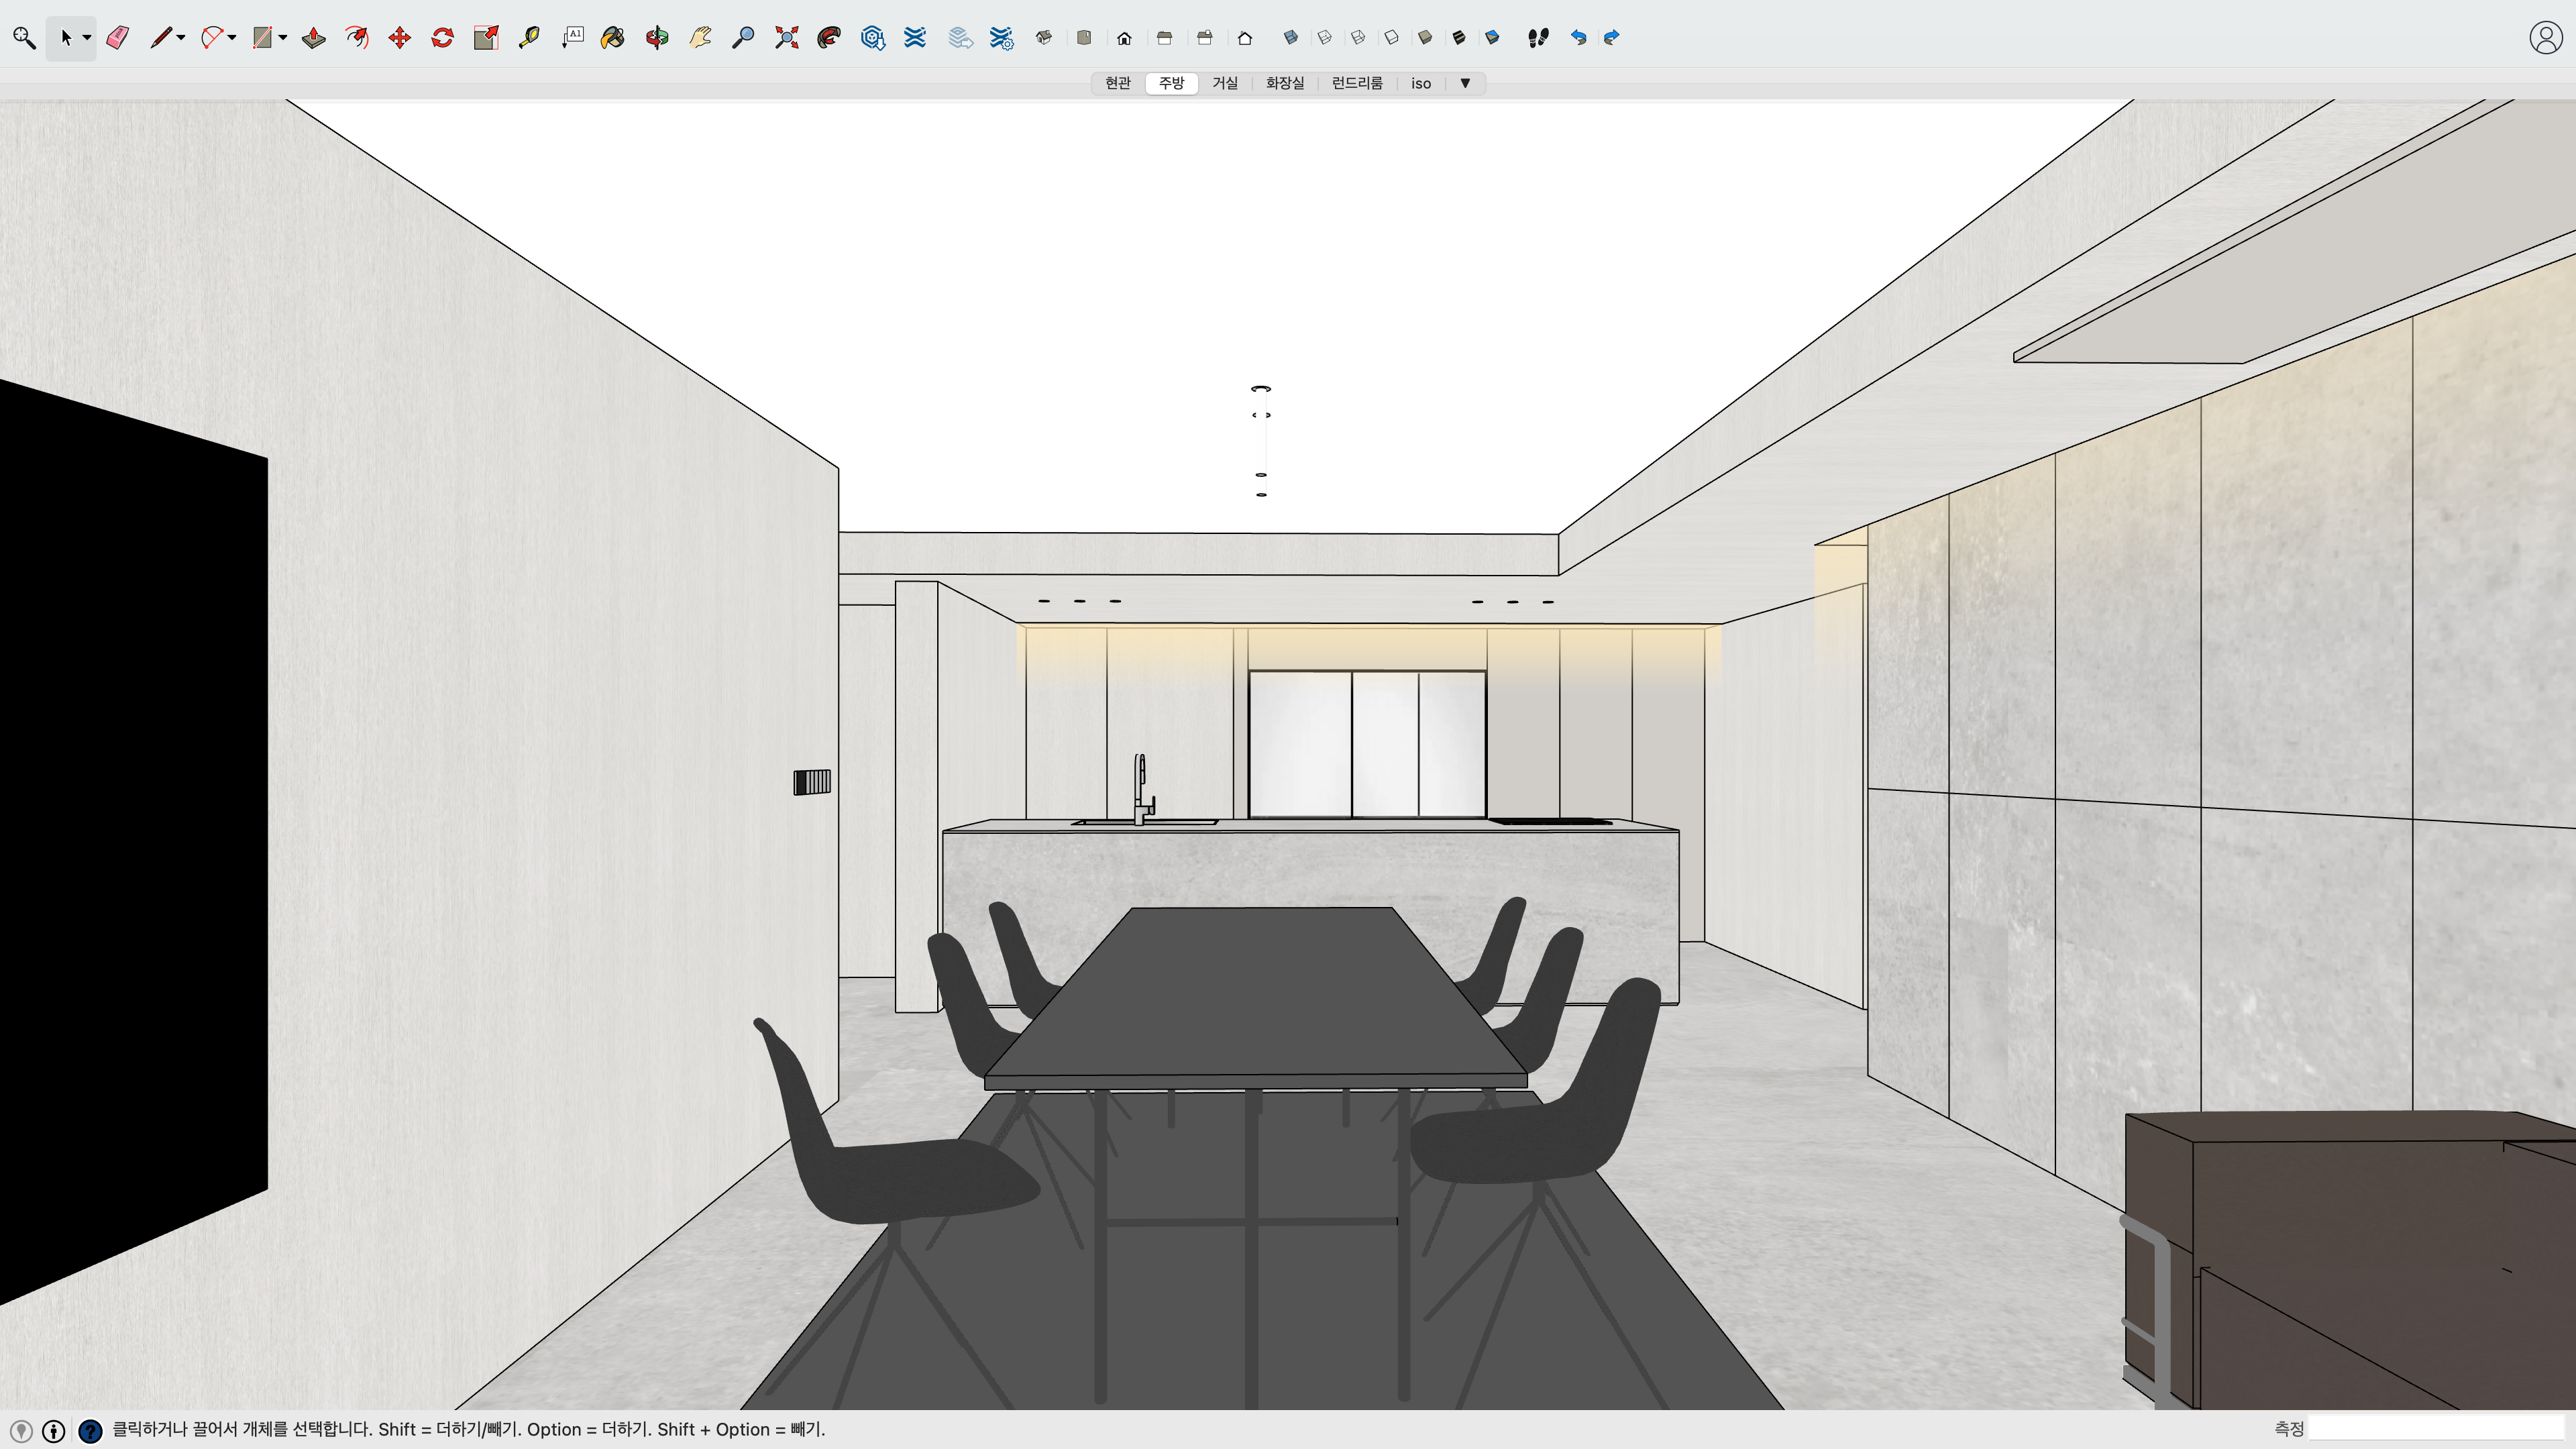Image resolution: width=2576 pixels, height=1449 pixels.
Task: Toggle X-Ray face style
Action: [x=1291, y=38]
